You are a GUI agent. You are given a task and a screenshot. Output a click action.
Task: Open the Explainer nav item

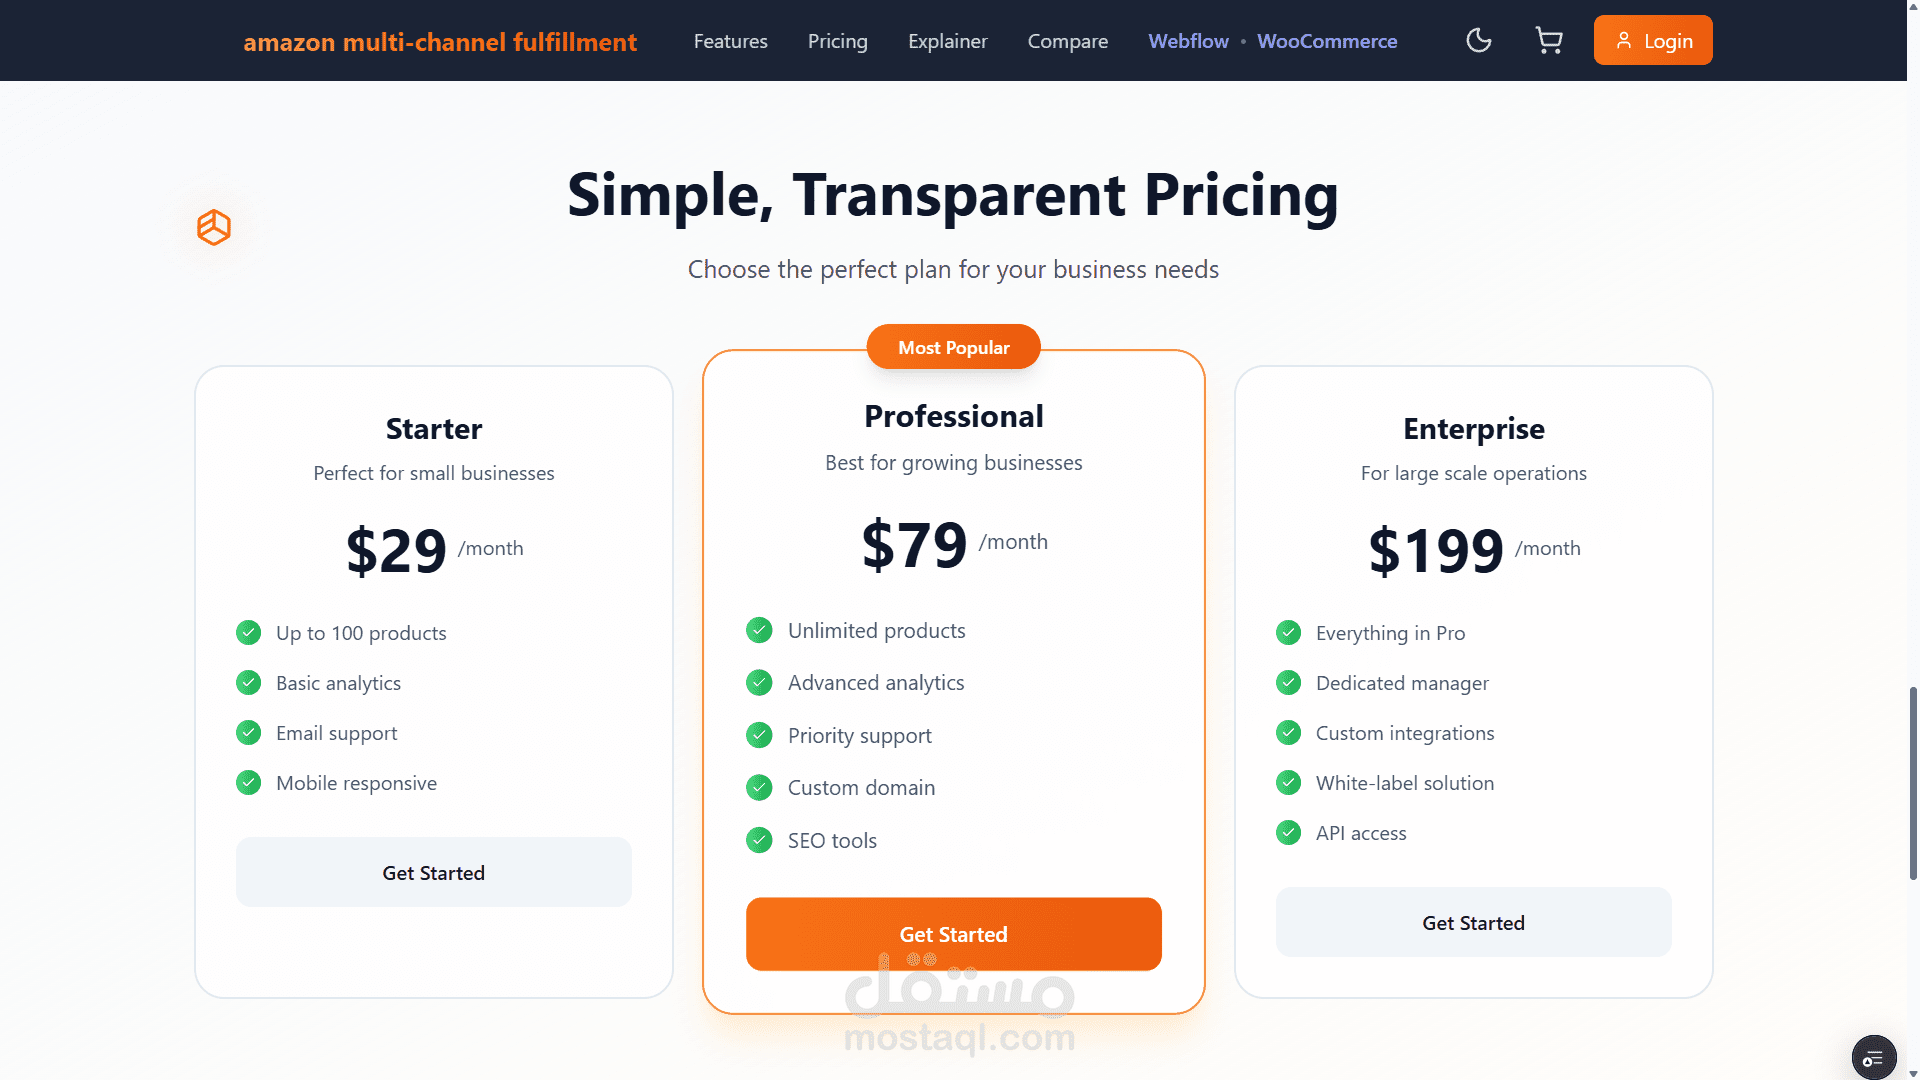tap(947, 41)
